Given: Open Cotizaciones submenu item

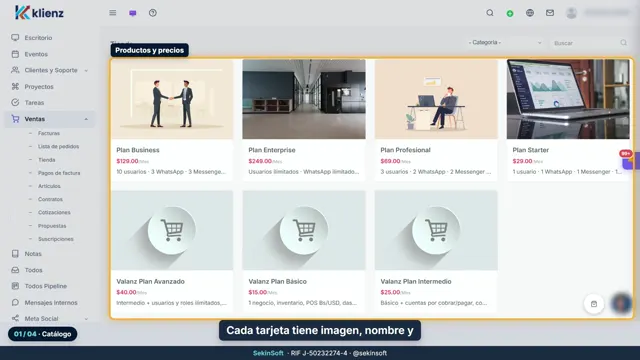Looking at the screenshot, I should (x=54, y=212).
